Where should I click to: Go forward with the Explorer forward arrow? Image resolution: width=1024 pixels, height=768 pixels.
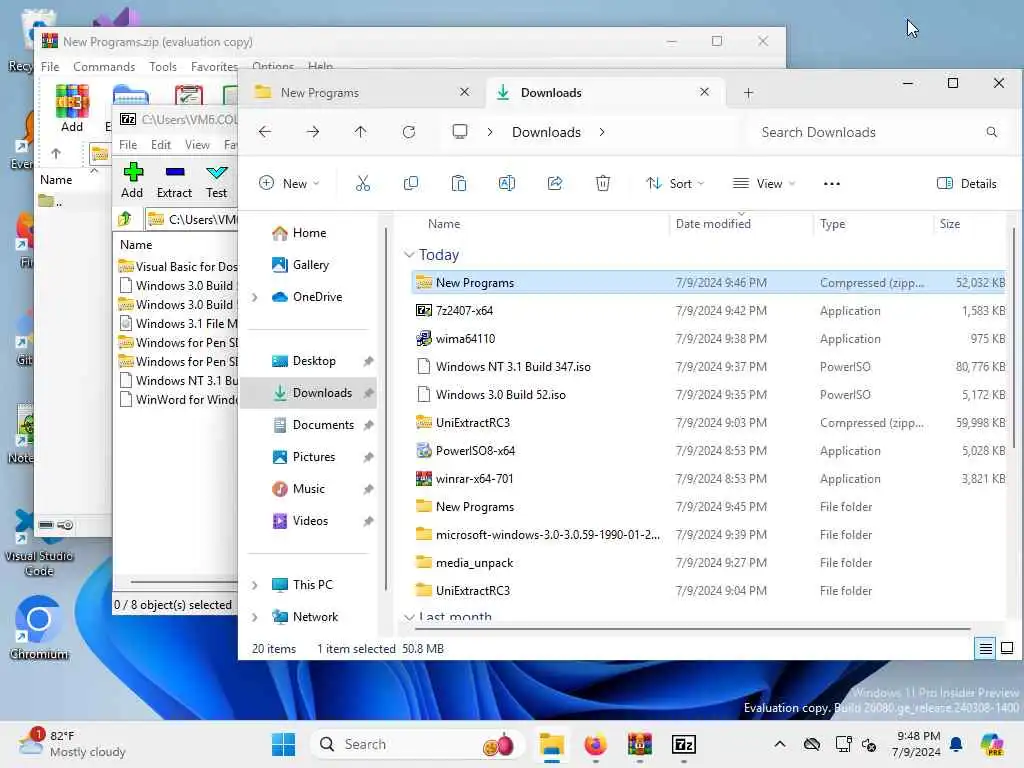313,132
